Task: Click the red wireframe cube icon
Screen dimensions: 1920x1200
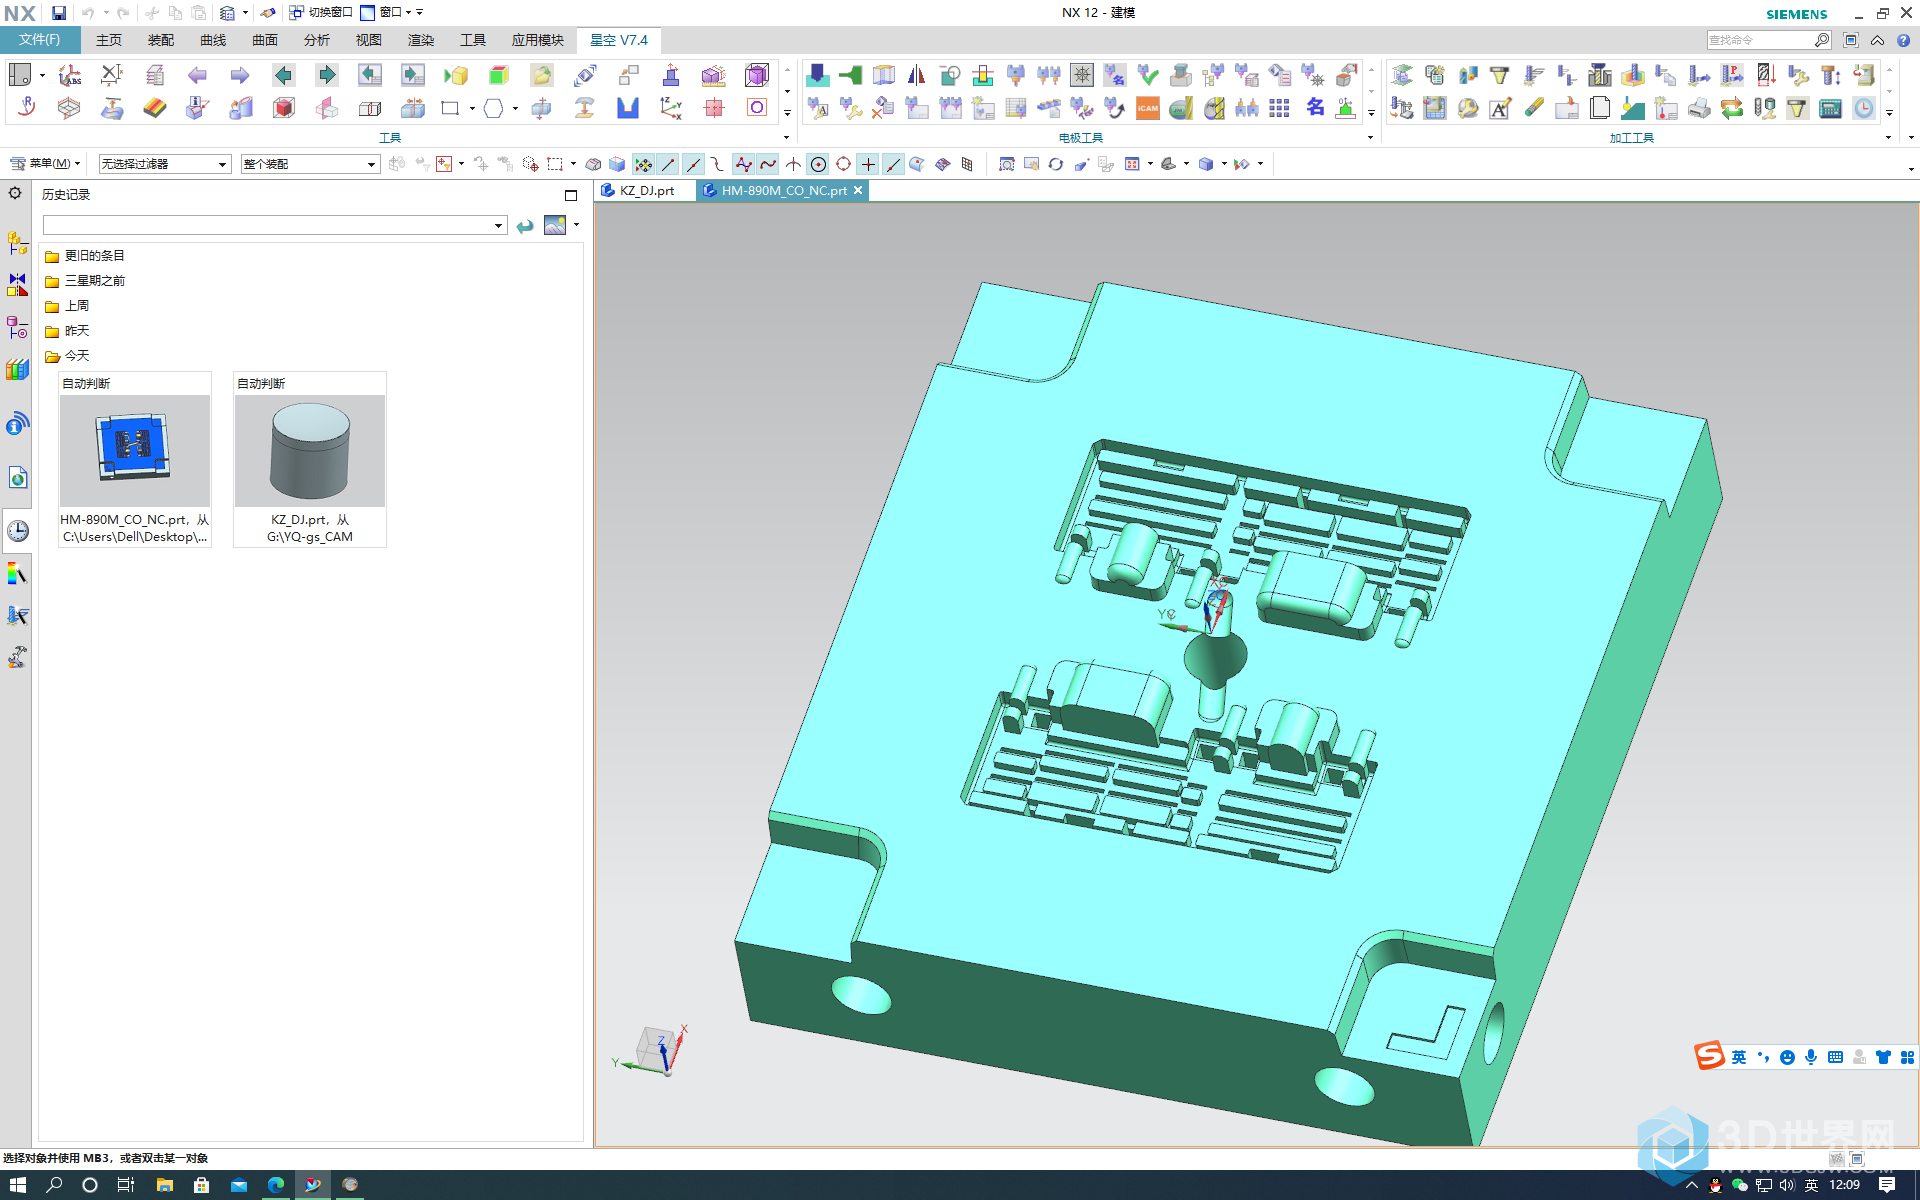Action: click(x=284, y=108)
